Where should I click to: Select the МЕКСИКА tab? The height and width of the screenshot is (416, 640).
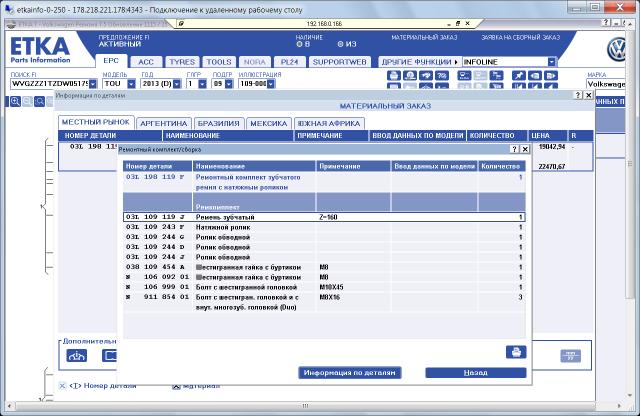click(269, 123)
